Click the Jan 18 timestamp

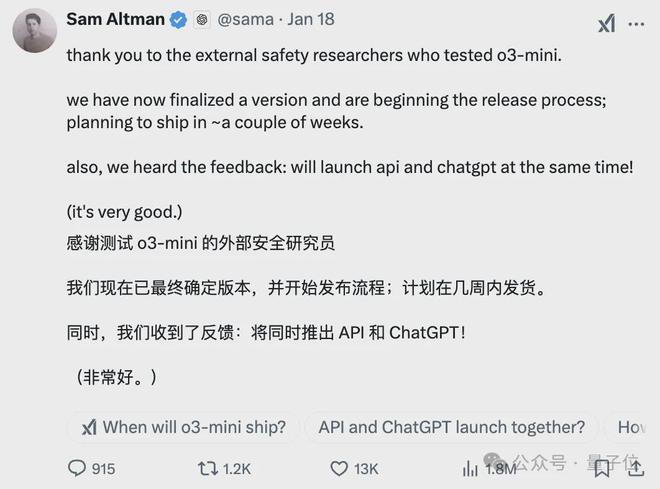311,19
